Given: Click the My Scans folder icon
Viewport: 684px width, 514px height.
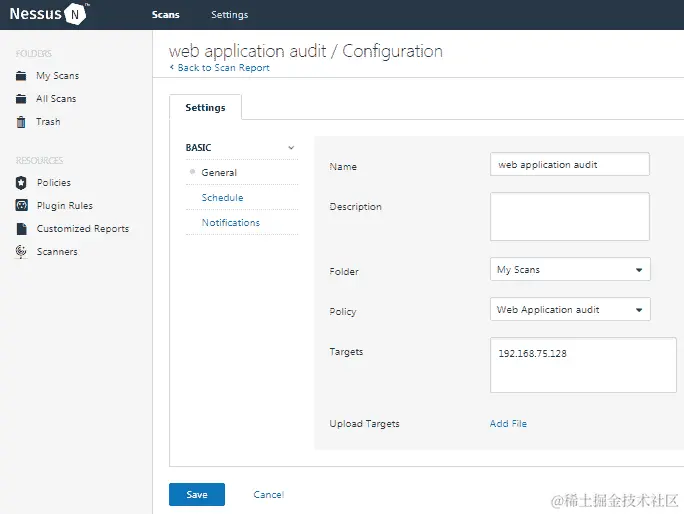Looking at the screenshot, I should click(x=21, y=76).
